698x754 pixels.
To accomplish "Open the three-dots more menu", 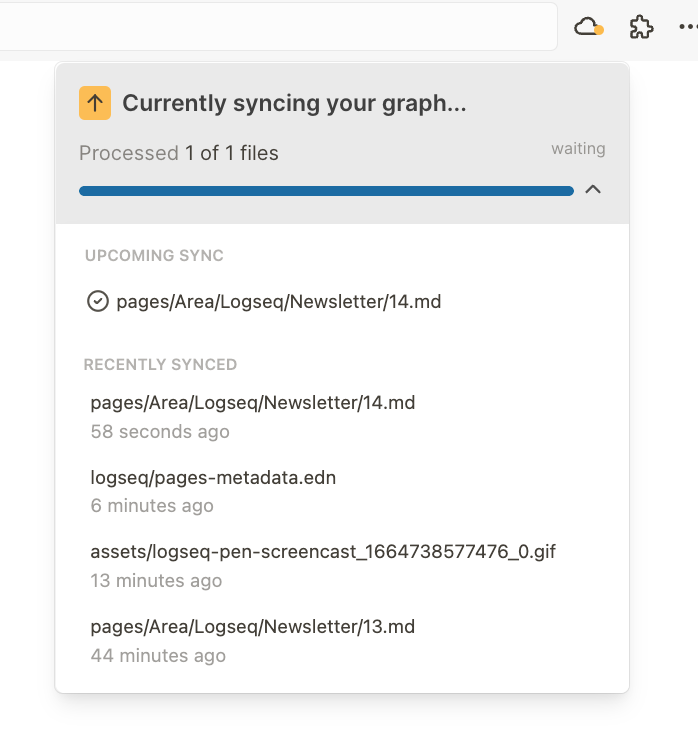I will [688, 27].
